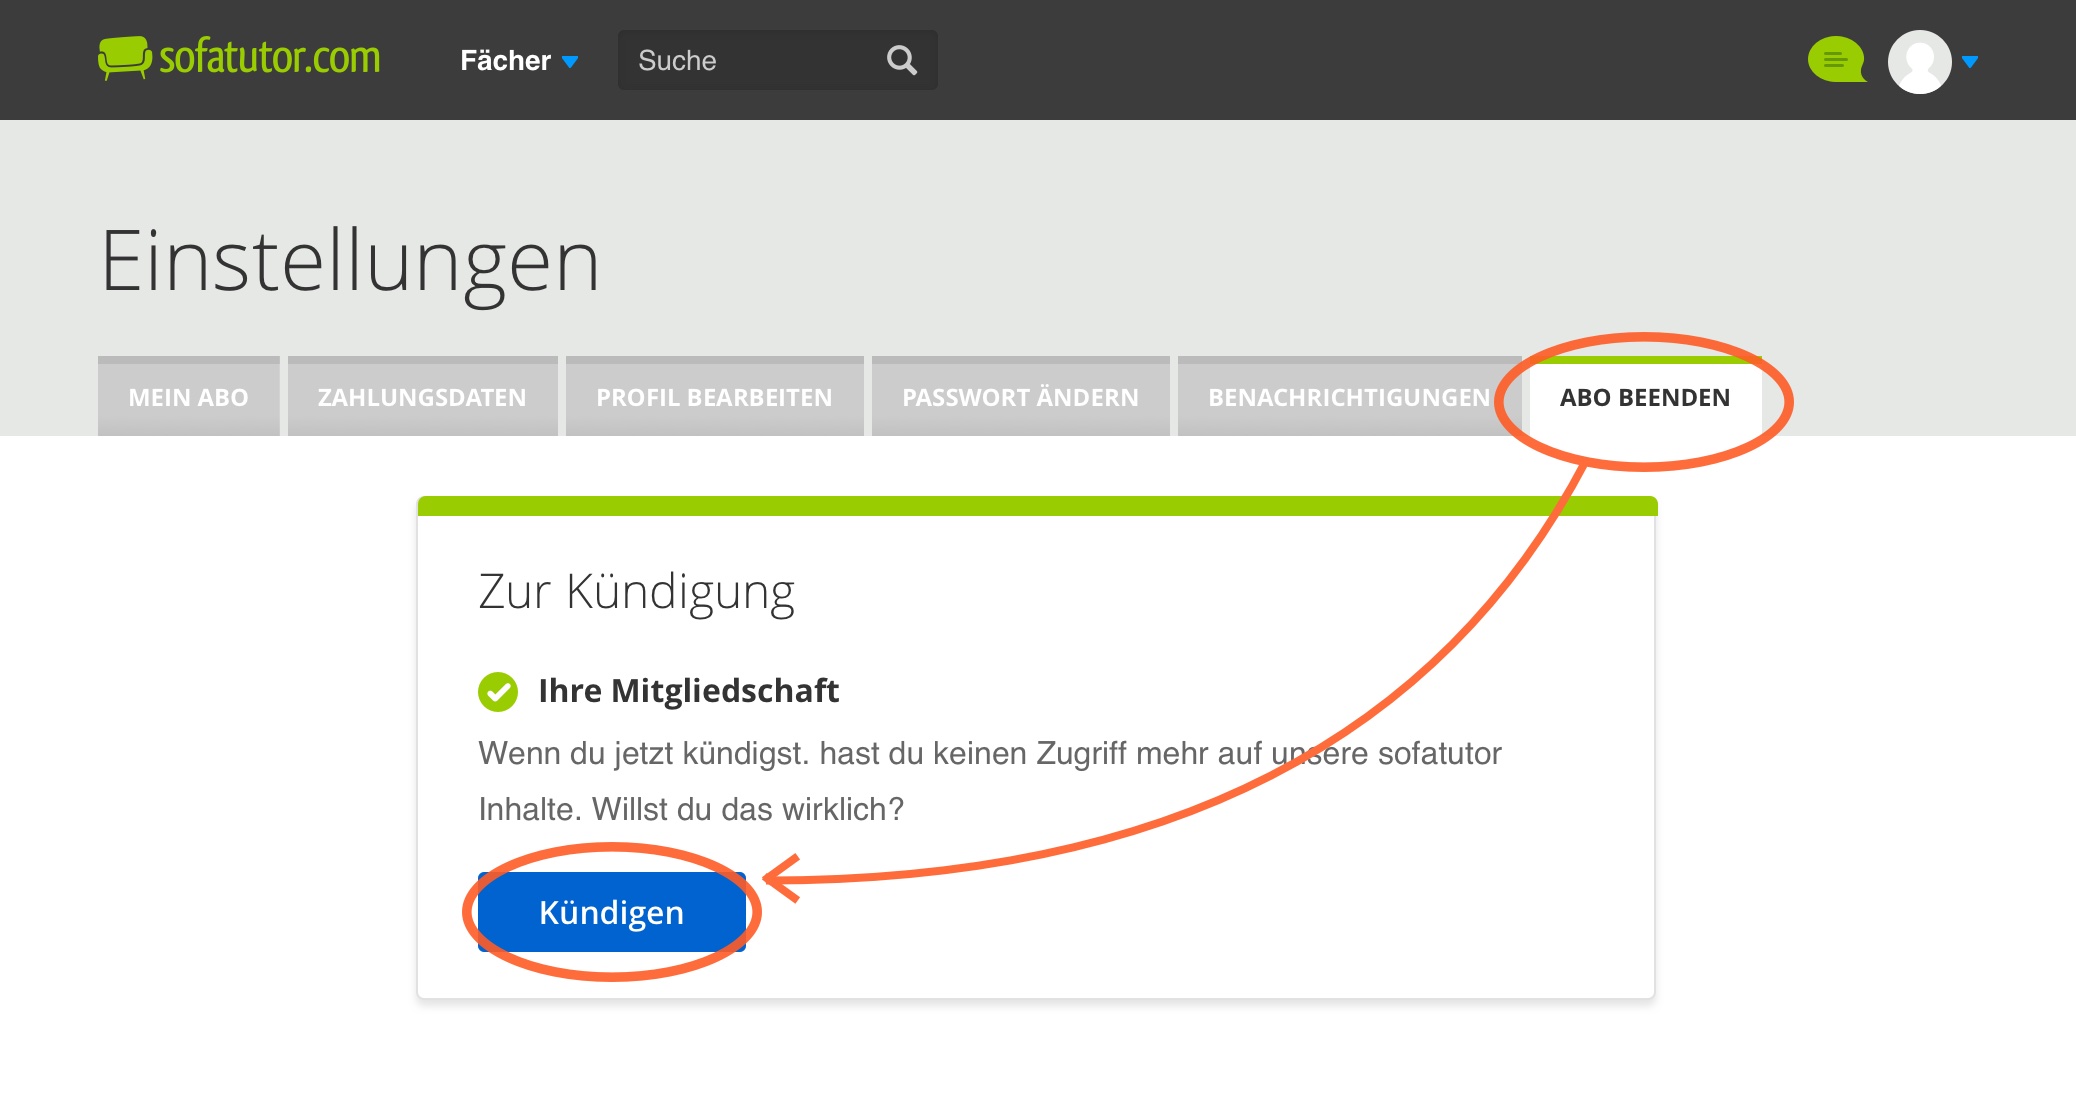Screen dimensions: 2076x1100
Task: Click the green checkmark next to Ihre Mitgliedschaft
Action: point(498,691)
